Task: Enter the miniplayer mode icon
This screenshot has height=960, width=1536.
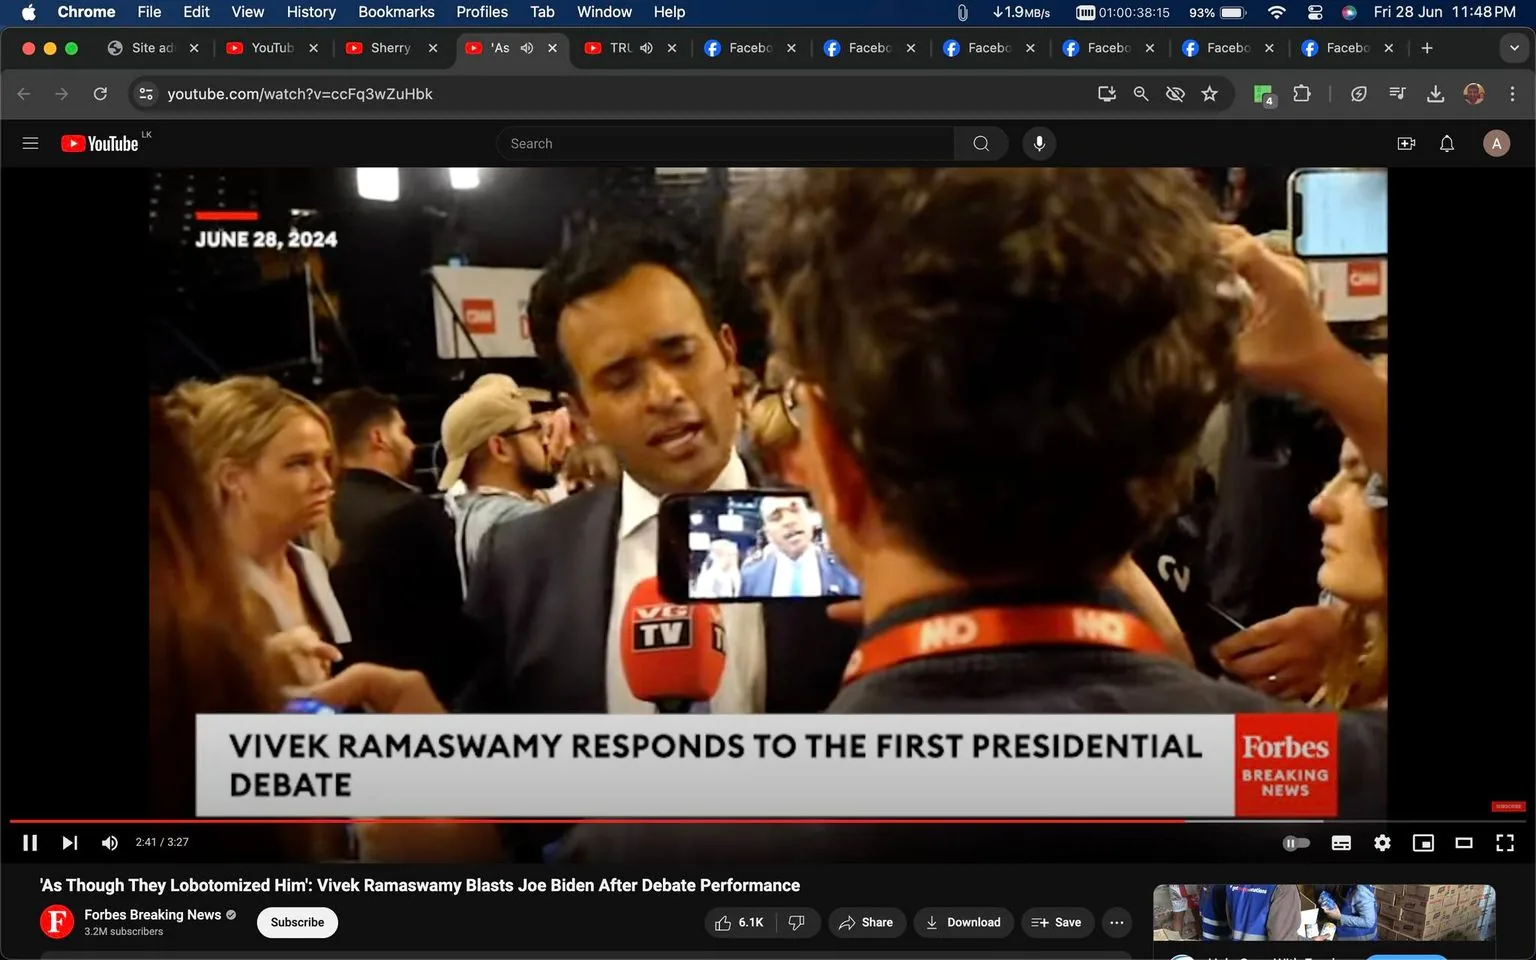Action: pyautogui.click(x=1423, y=842)
